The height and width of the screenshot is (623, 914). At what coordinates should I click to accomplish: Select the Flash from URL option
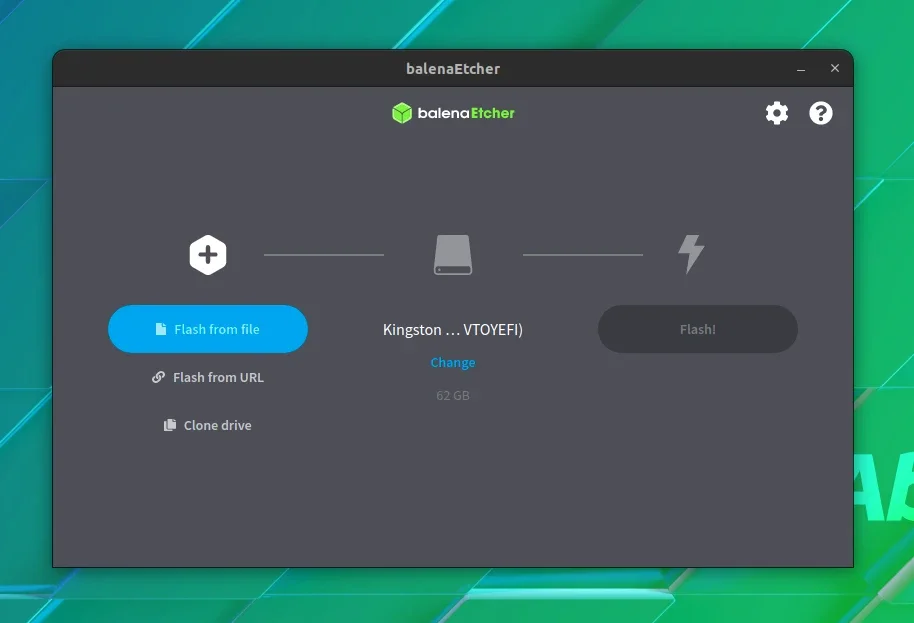pyautogui.click(x=208, y=377)
